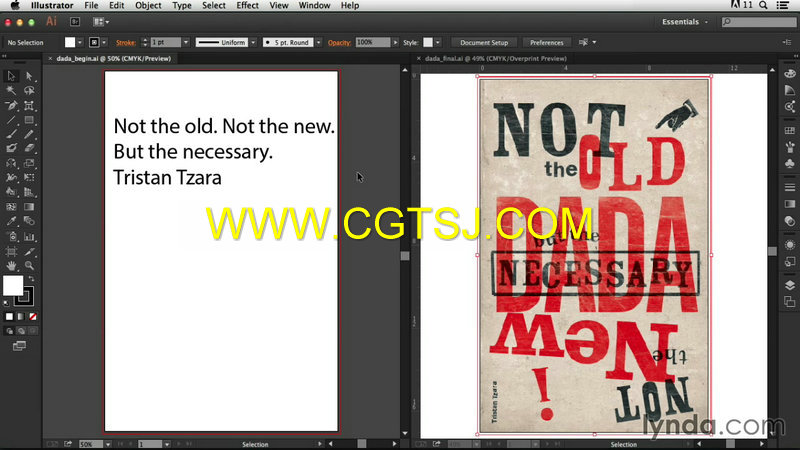This screenshot has width=800, height=450.
Task: Click the large white Fill swatch
Action: [x=13, y=285]
